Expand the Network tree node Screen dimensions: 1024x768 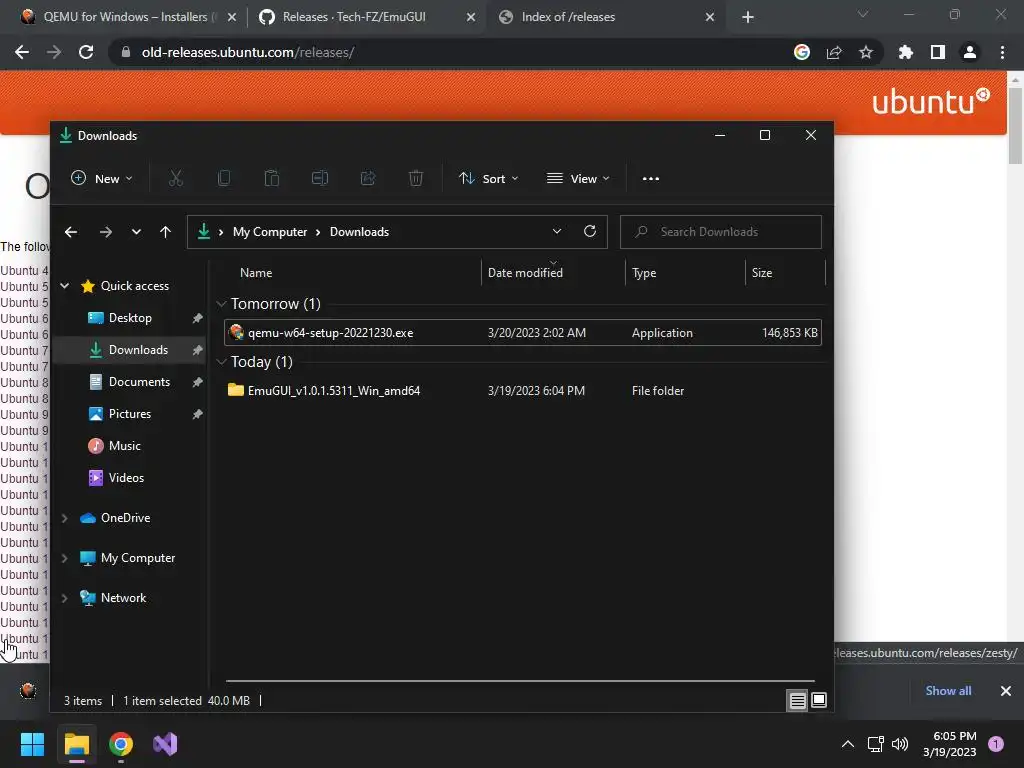[x=65, y=598]
